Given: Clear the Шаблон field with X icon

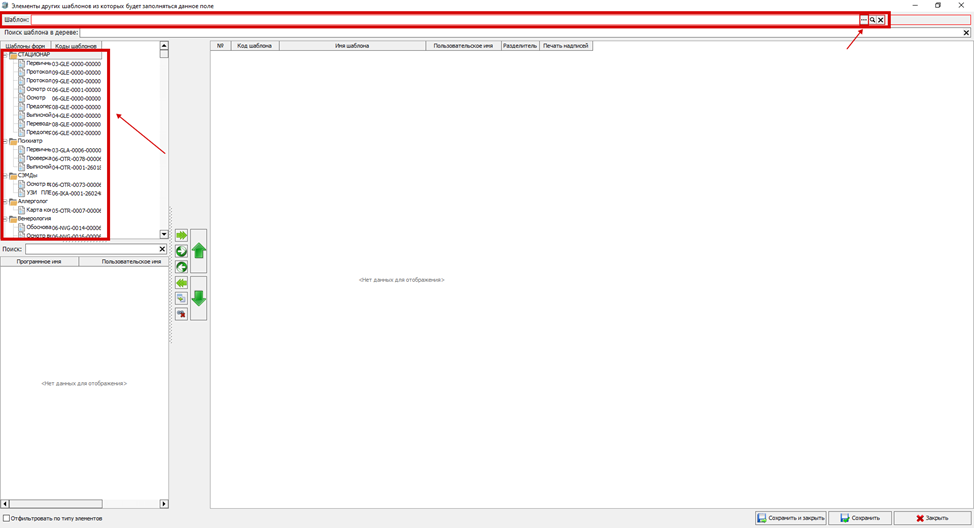Looking at the screenshot, I should click(881, 20).
